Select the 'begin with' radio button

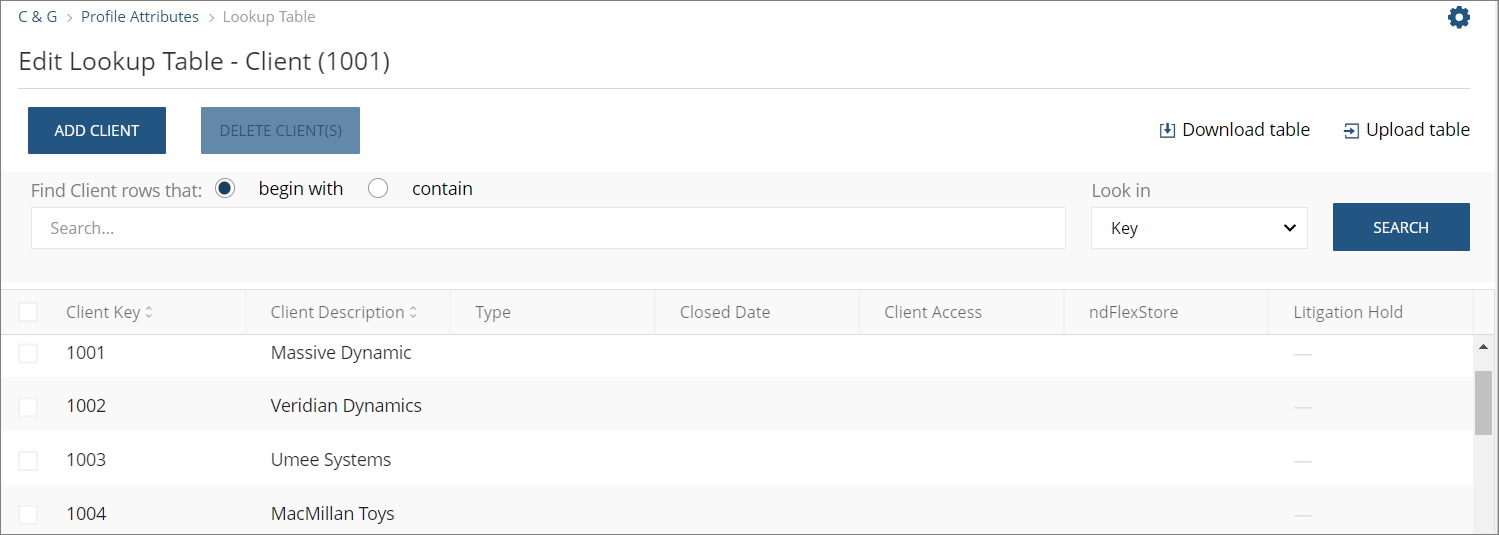[x=225, y=189]
